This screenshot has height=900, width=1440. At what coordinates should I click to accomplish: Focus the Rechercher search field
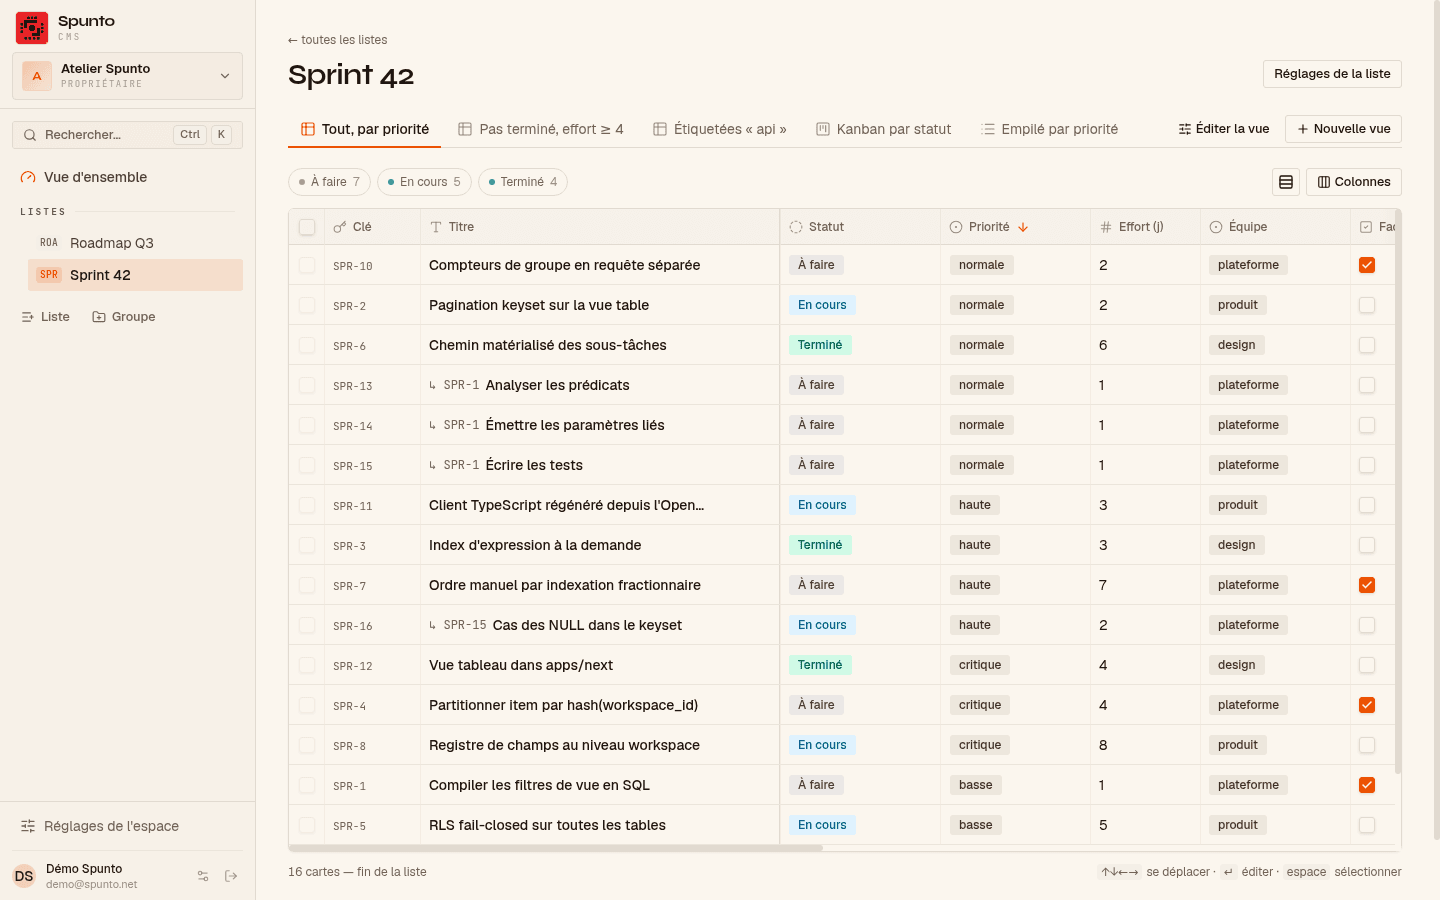(127, 135)
